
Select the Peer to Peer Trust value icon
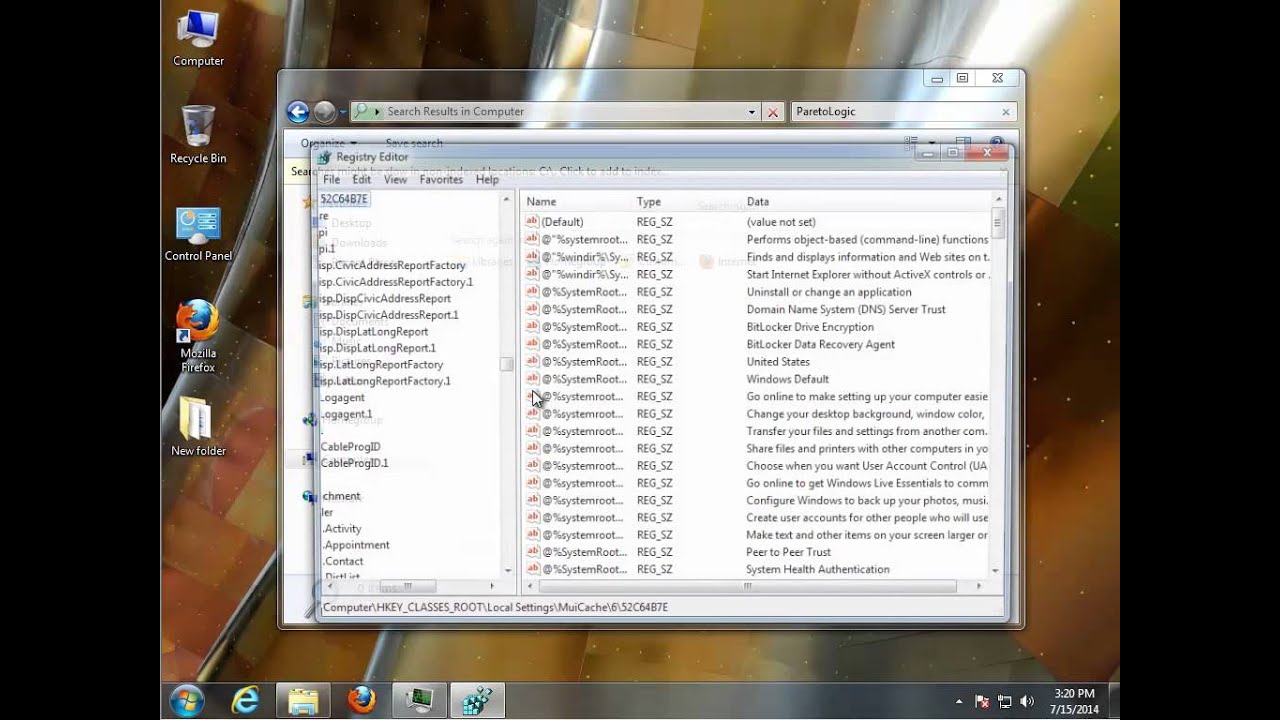532,552
